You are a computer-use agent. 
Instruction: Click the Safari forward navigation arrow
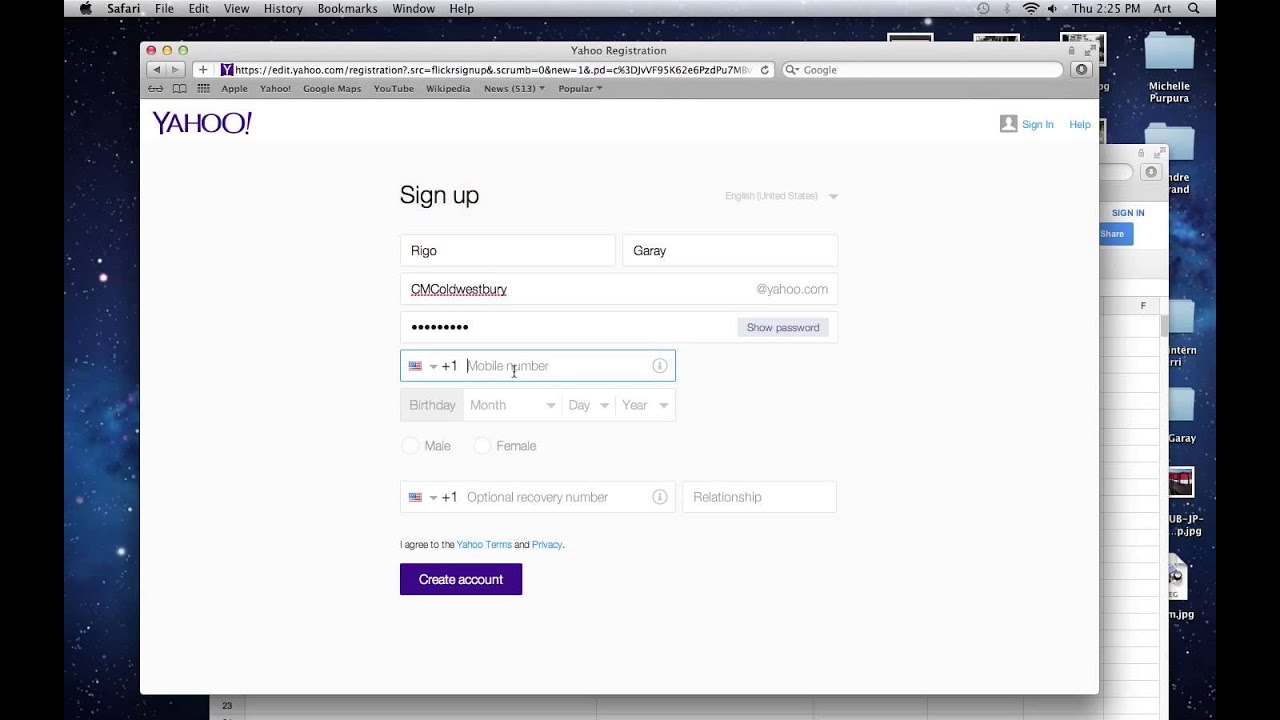[x=175, y=70]
